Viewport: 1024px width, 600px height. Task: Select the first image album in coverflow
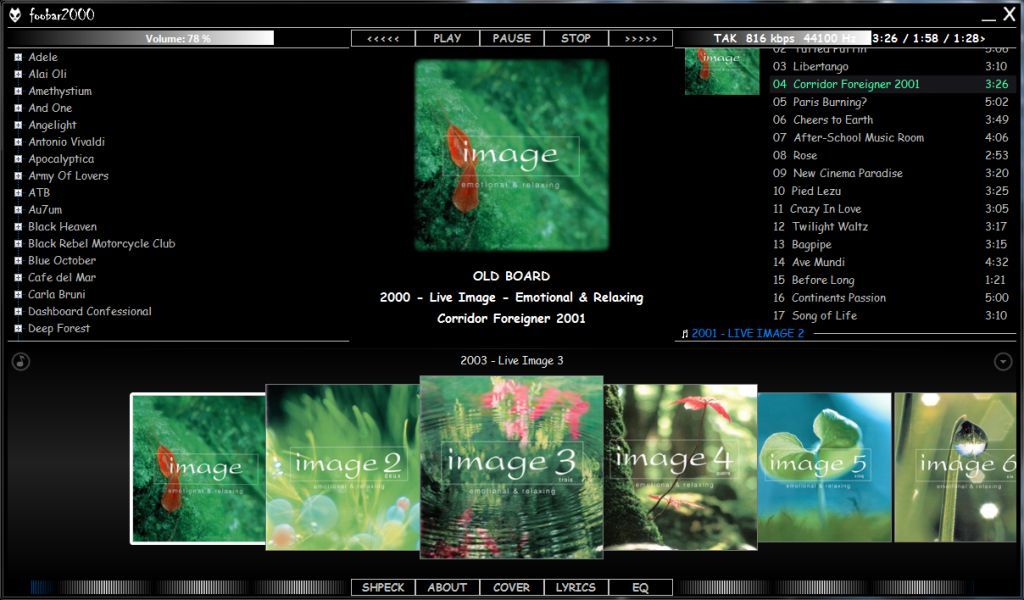pos(199,468)
